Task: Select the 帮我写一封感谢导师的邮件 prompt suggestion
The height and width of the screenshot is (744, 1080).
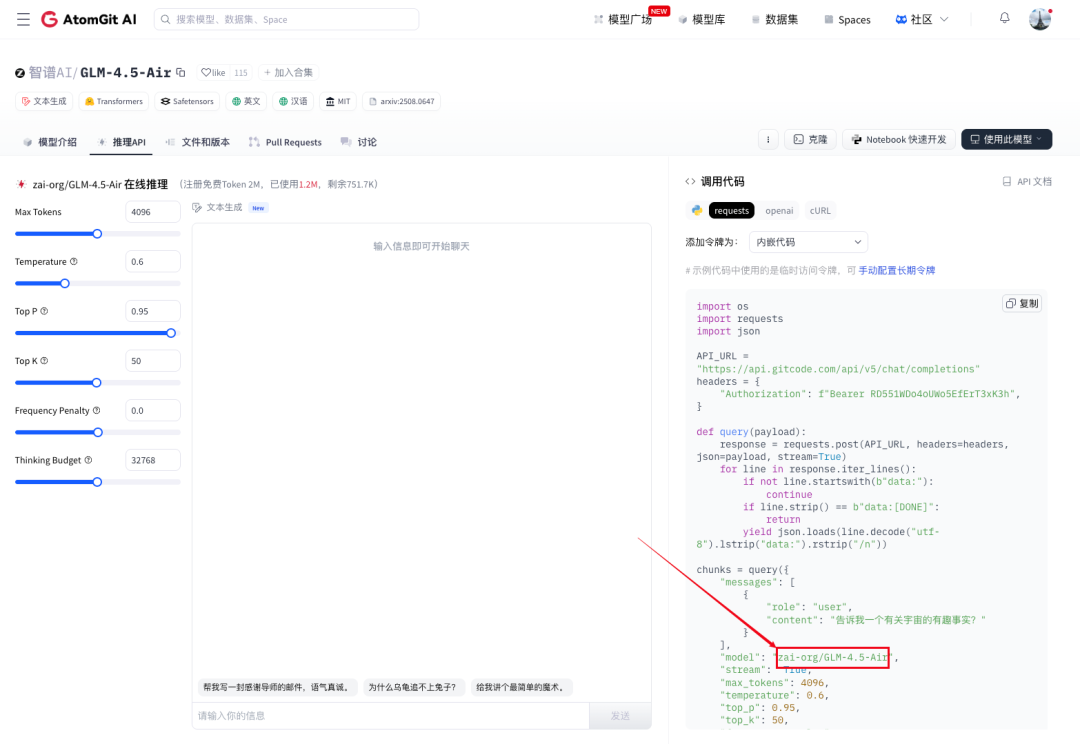Action: pyautogui.click(x=277, y=687)
